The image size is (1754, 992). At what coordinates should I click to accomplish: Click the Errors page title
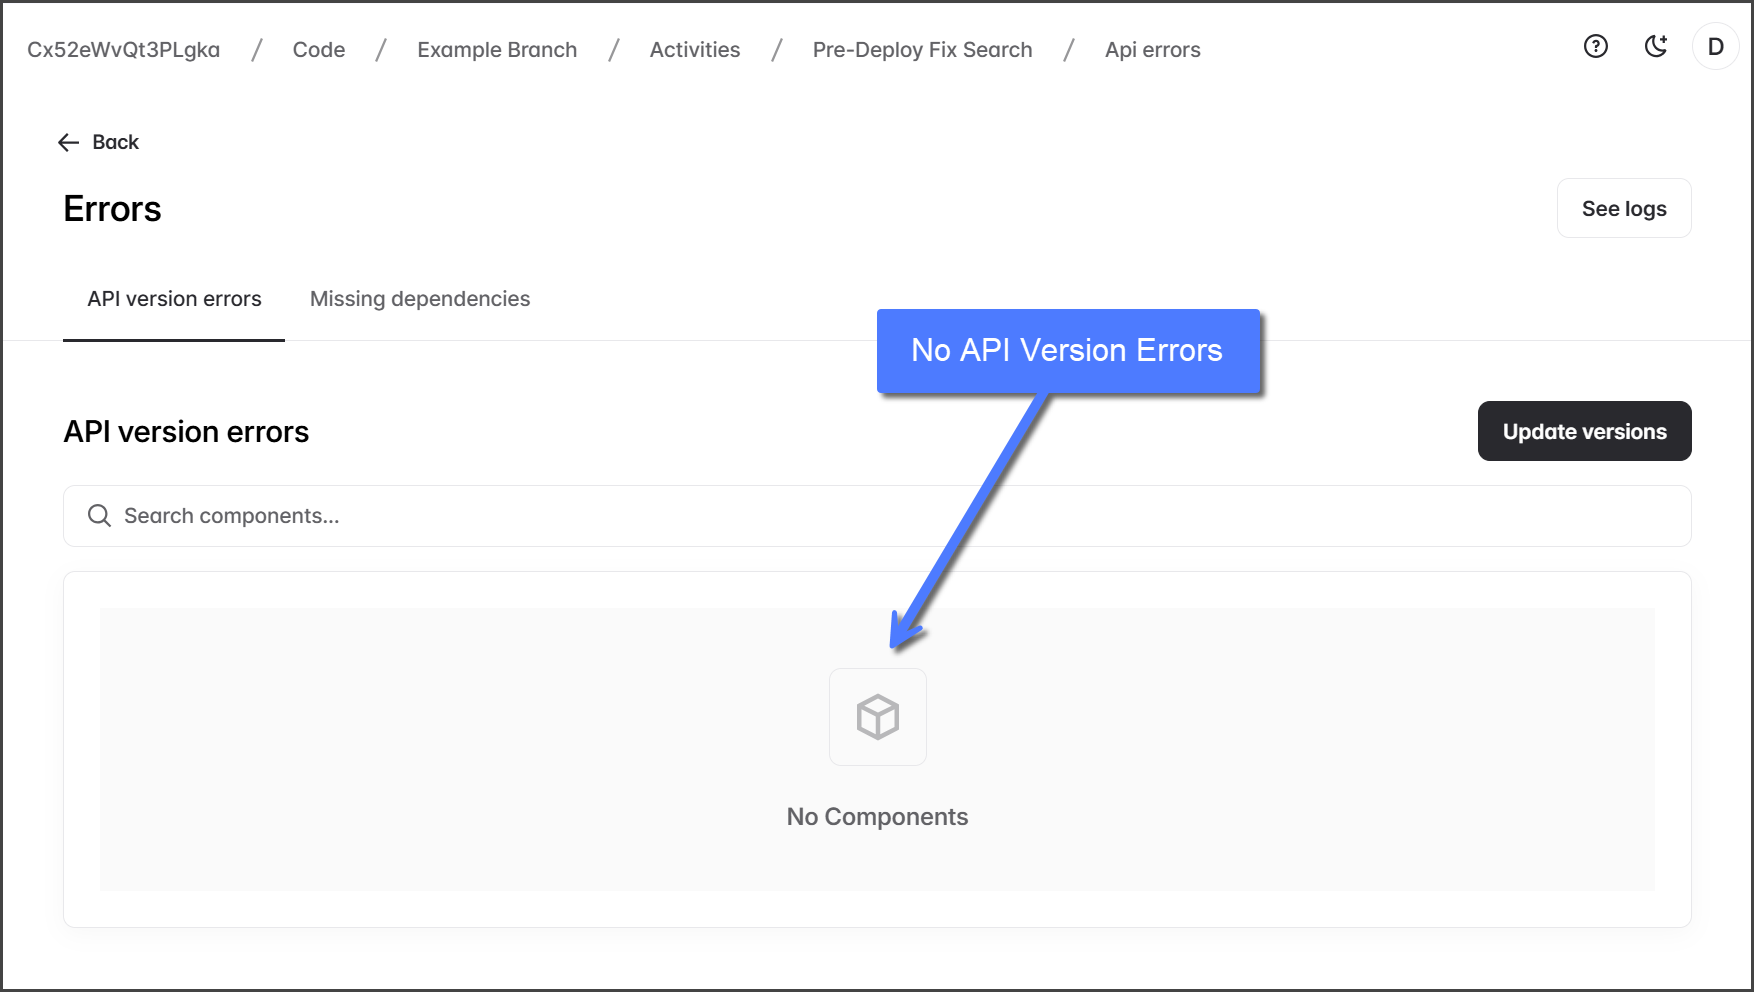click(112, 209)
